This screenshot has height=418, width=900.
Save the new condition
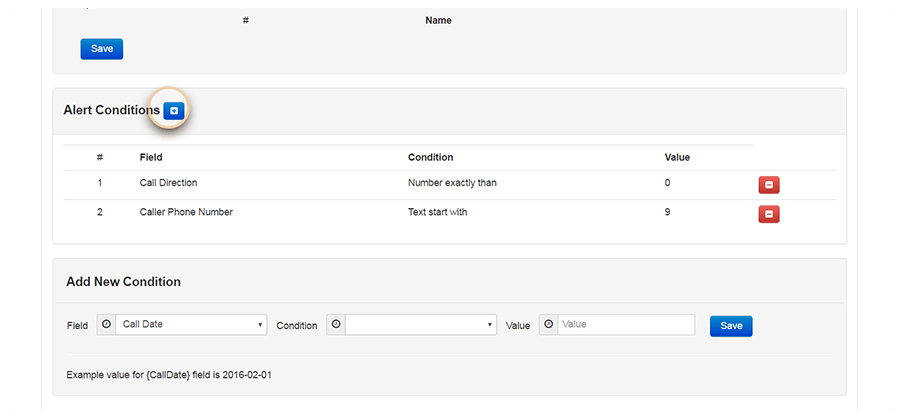730,326
